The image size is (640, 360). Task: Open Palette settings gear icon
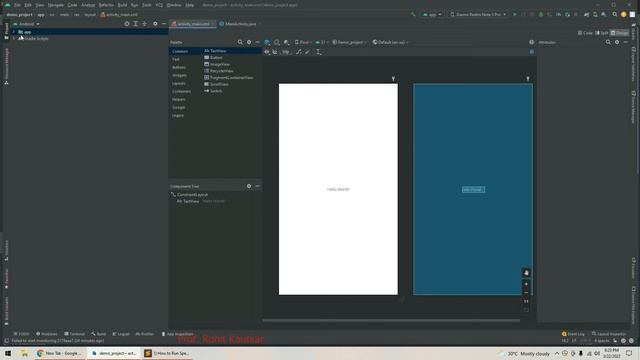tap(249, 42)
